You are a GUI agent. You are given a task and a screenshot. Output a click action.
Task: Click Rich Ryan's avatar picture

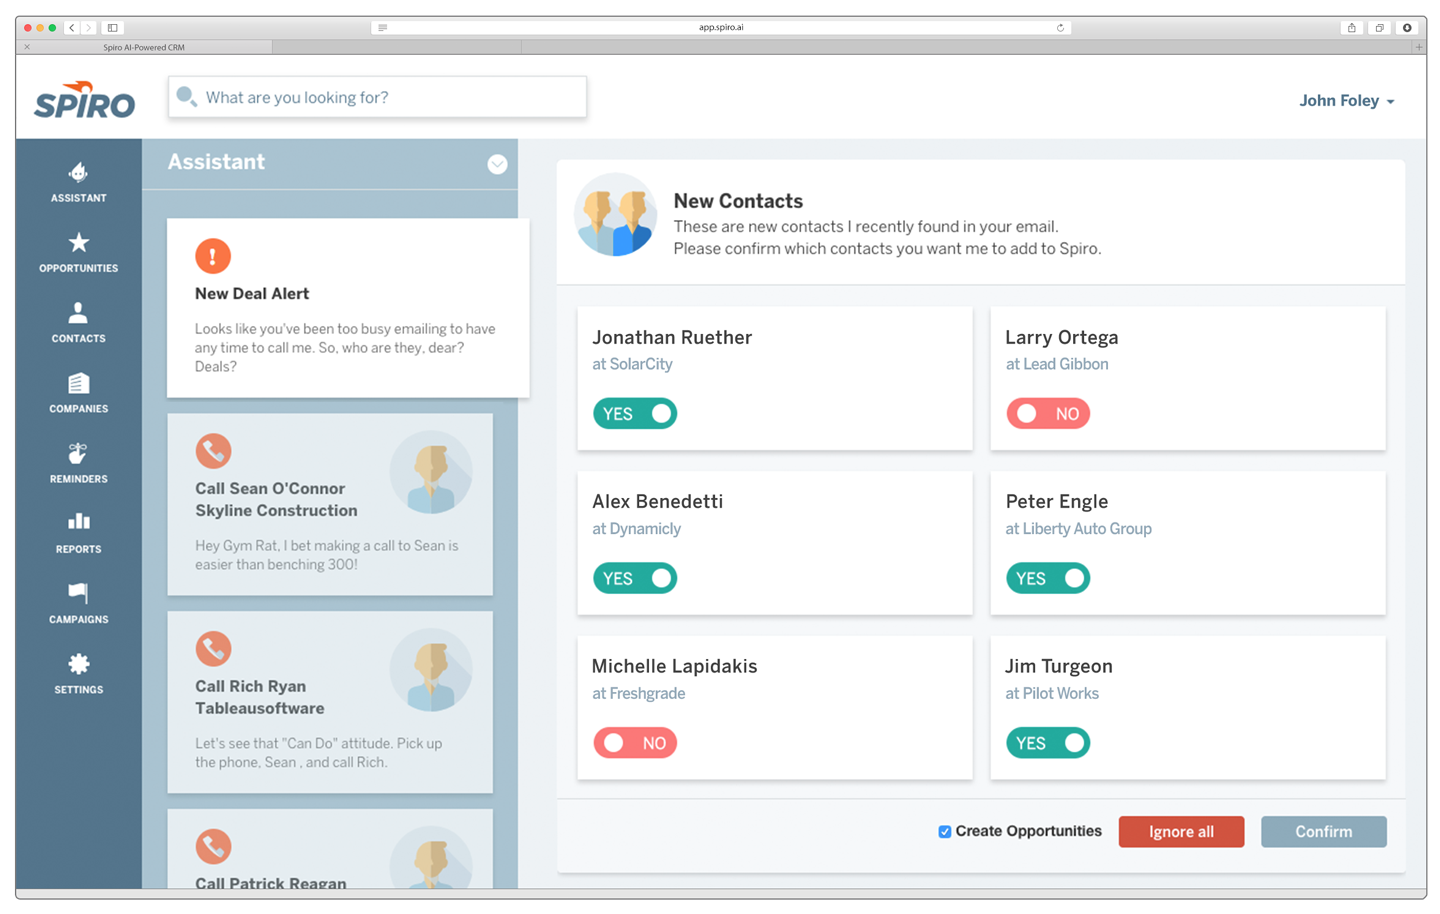[x=431, y=670]
